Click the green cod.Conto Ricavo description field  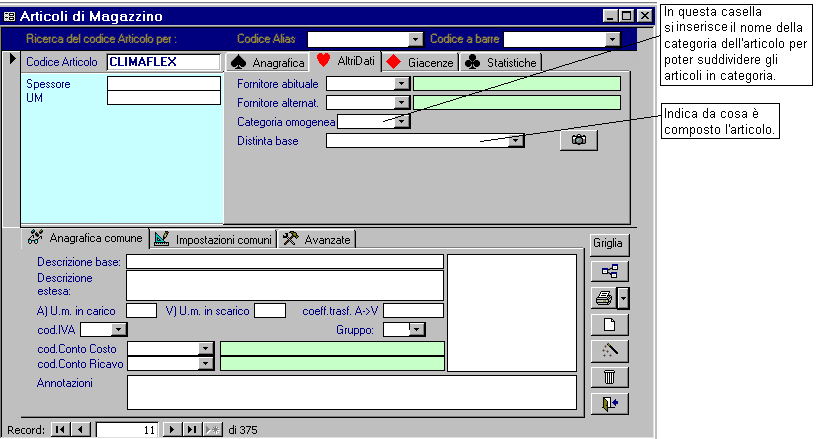(332, 363)
